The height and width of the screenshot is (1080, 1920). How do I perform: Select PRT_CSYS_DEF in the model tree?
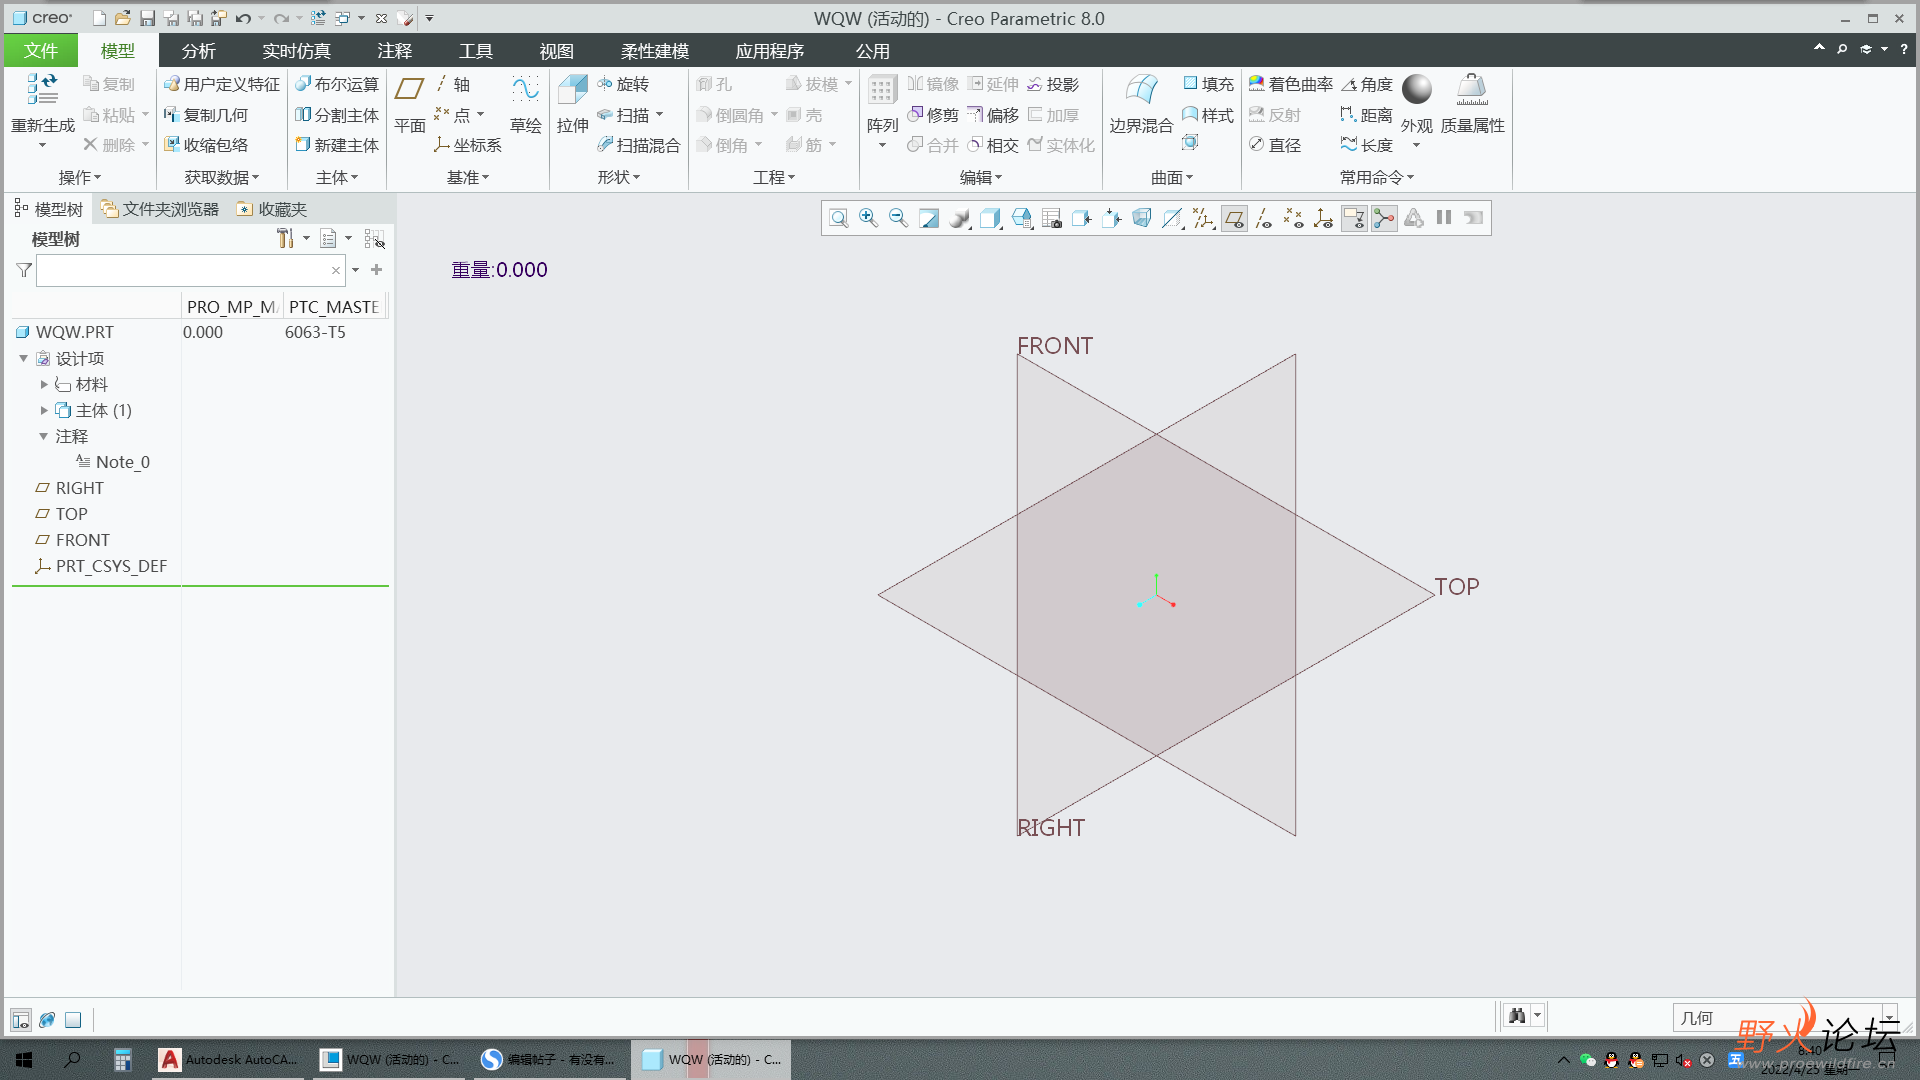pyautogui.click(x=101, y=566)
